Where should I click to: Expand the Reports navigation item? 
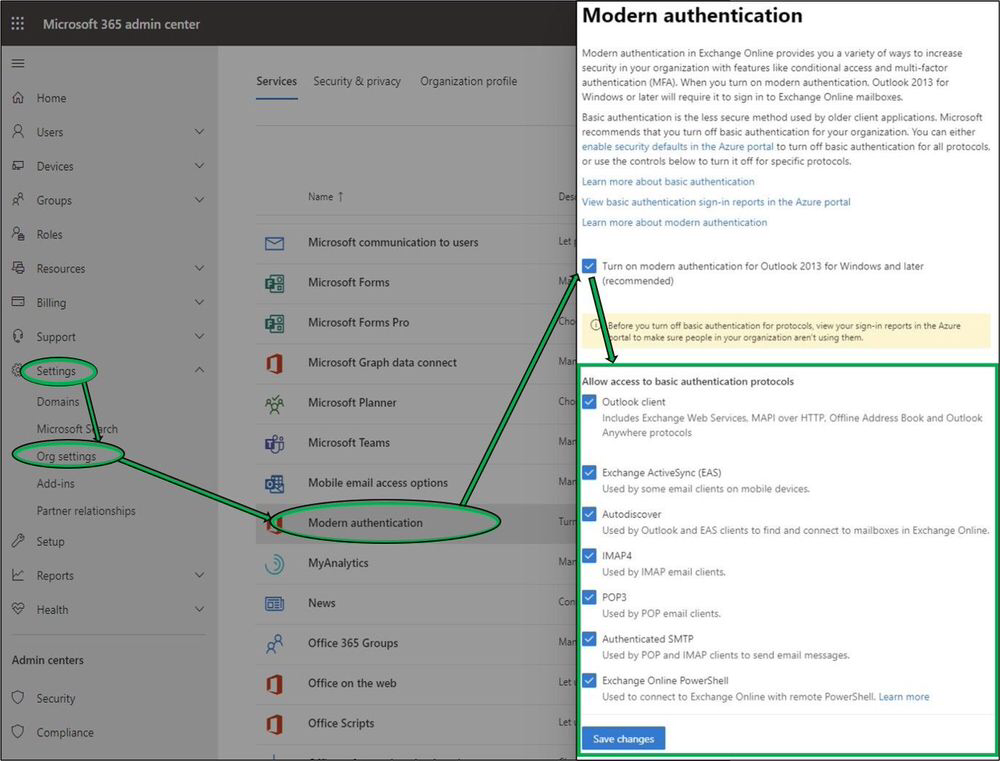199,575
